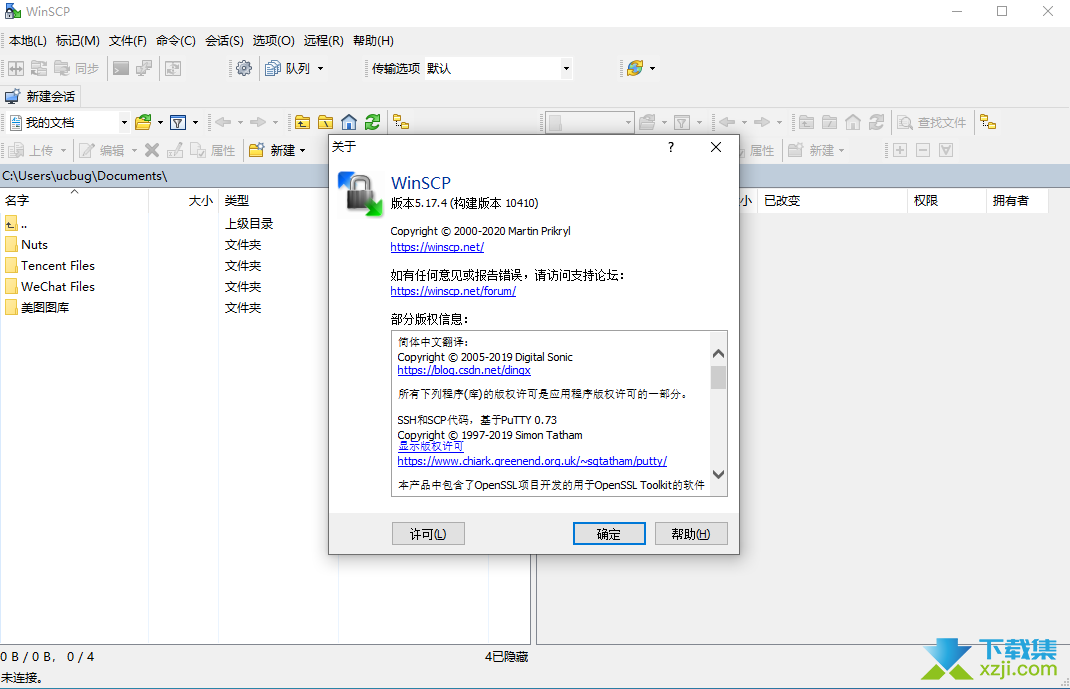Click the open terminal console icon
Screen dimensions: 1070x689
121,68
